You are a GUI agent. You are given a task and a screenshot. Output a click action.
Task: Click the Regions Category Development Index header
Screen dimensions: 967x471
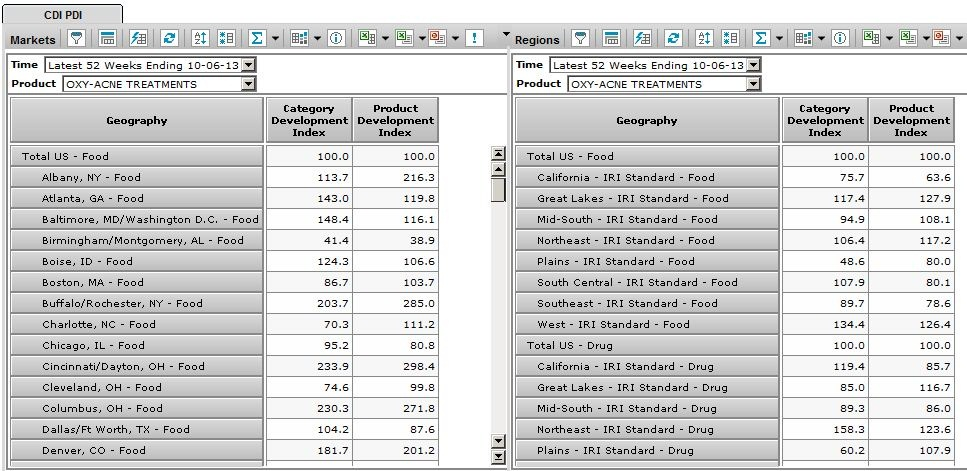click(x=824, y=120)
